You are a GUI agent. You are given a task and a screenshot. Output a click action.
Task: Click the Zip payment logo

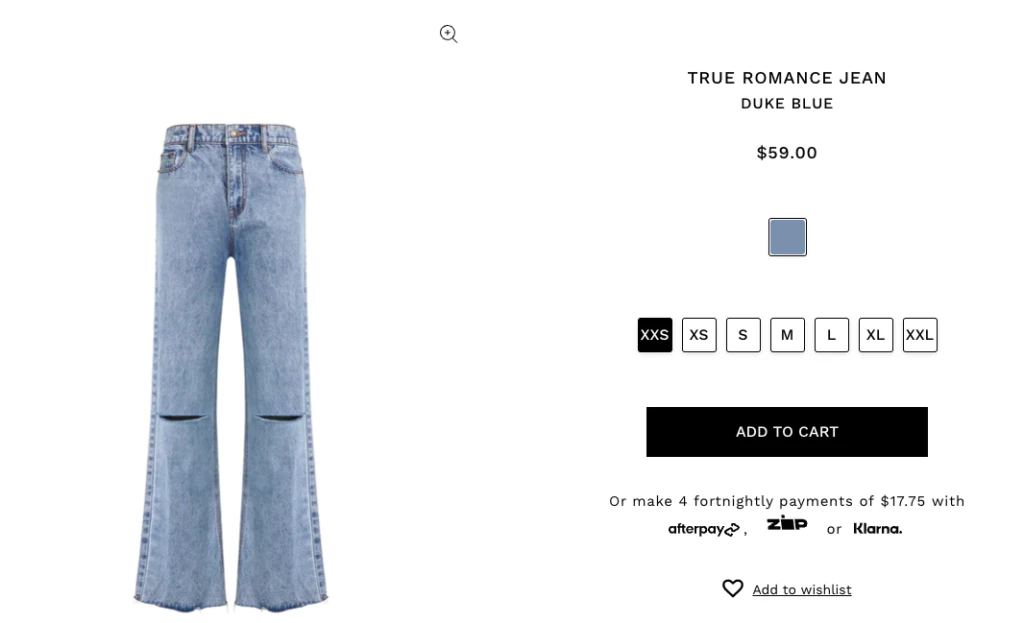(786, 523)
